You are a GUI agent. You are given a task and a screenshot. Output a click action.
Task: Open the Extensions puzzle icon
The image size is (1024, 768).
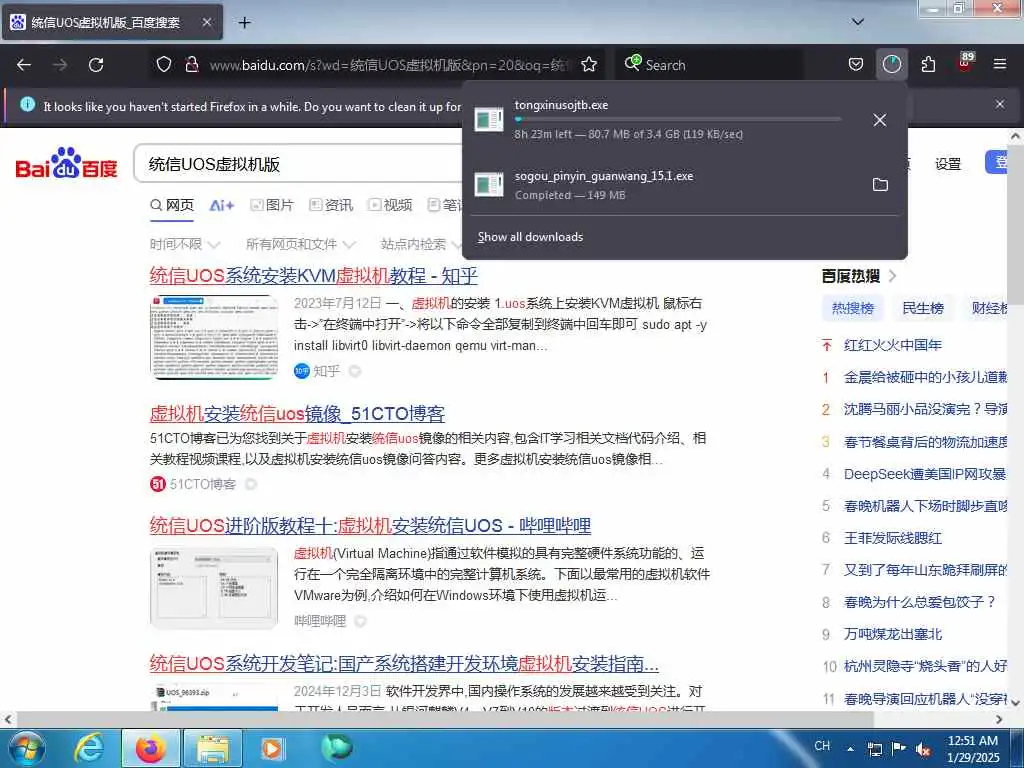(928, 64)
